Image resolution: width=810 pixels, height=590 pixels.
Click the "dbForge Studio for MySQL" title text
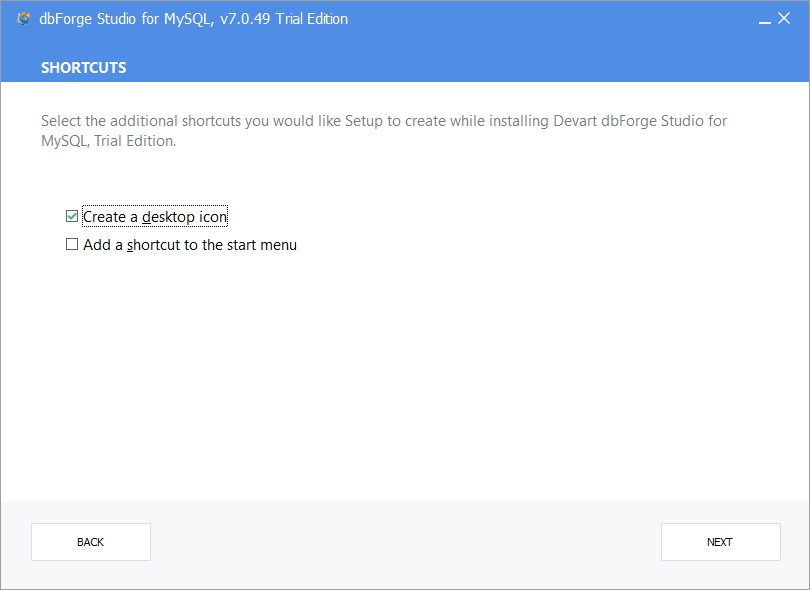124,19
